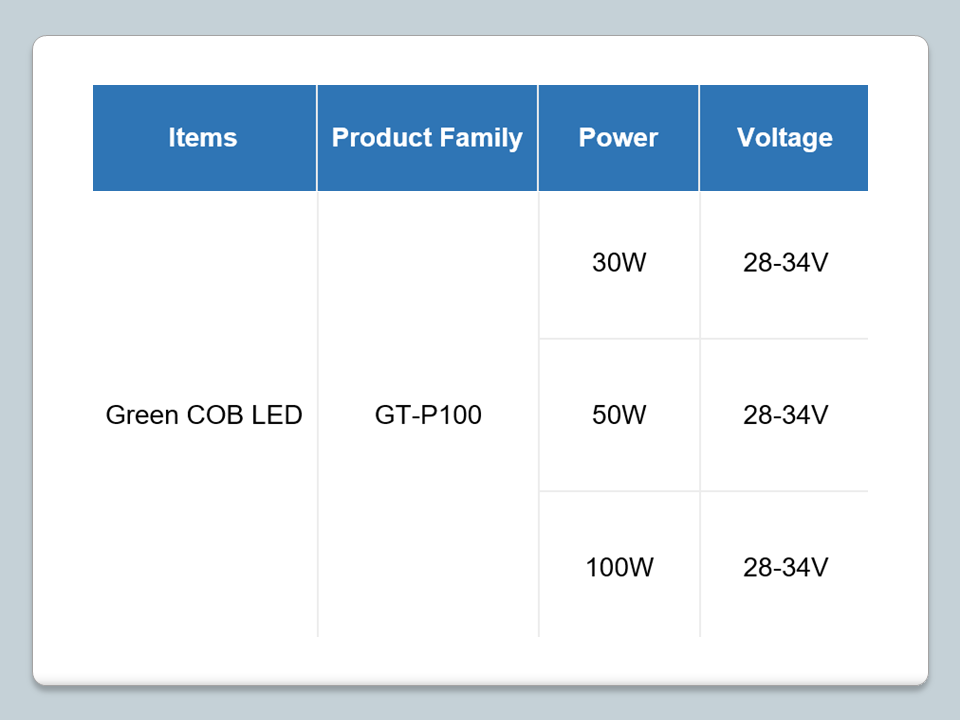This screenshot has width=960, height=720.
Task: Click the 30W power cell
Action: 618,264
